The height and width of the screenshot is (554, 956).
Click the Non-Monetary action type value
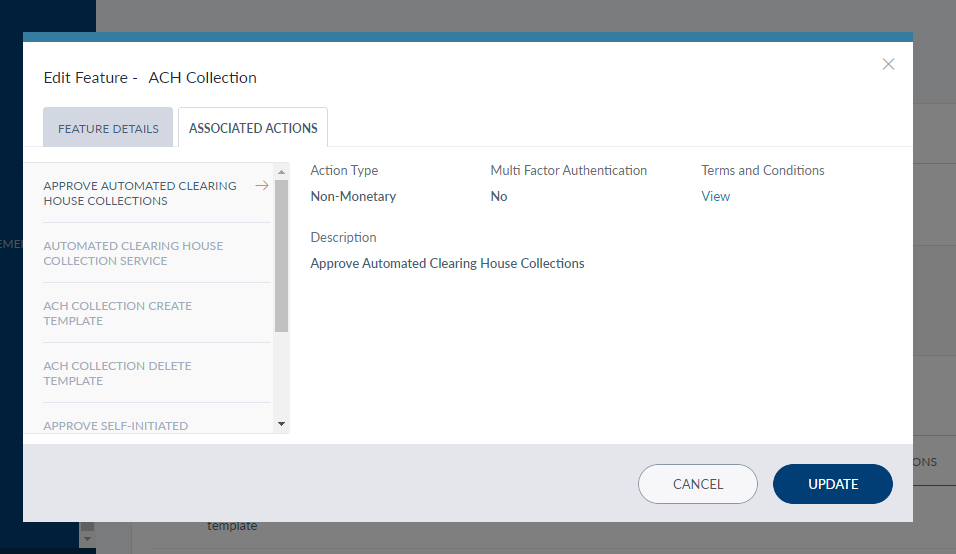click(x=353, y=196)
